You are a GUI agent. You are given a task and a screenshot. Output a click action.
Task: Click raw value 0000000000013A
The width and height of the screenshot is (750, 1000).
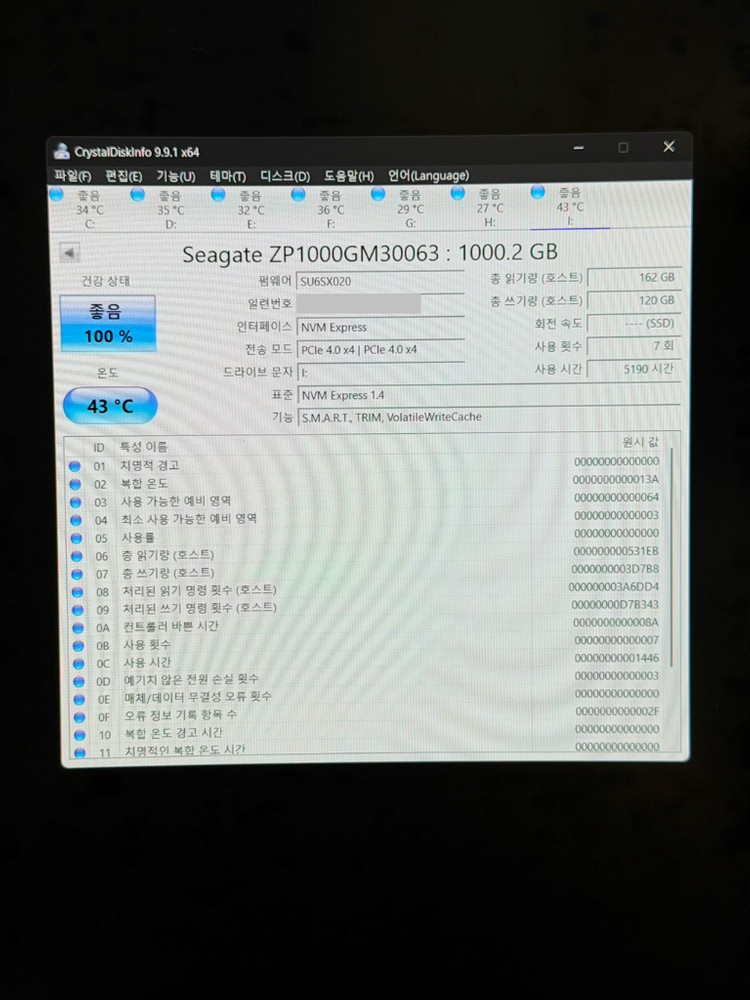[x=615, y=479]
